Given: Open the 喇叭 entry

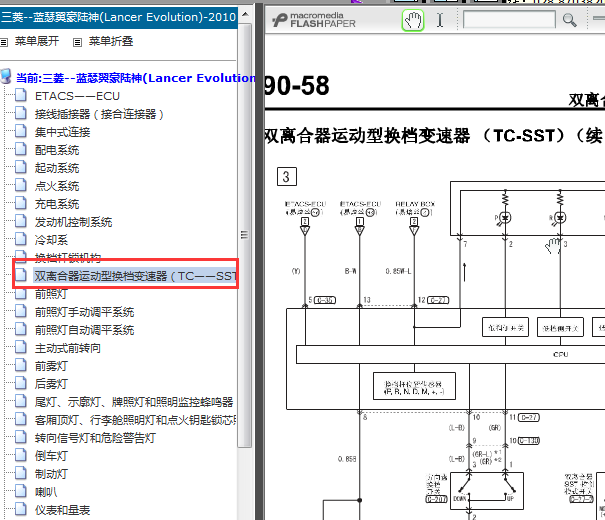Looking at the screenshot, I should coord(46,492).
